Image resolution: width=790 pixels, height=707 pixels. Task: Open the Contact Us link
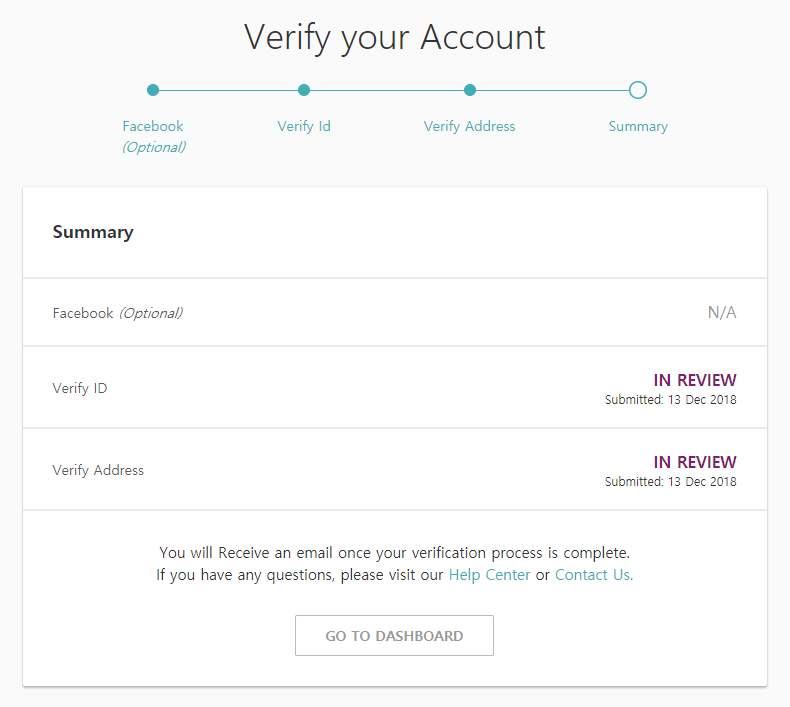(594, 575)
